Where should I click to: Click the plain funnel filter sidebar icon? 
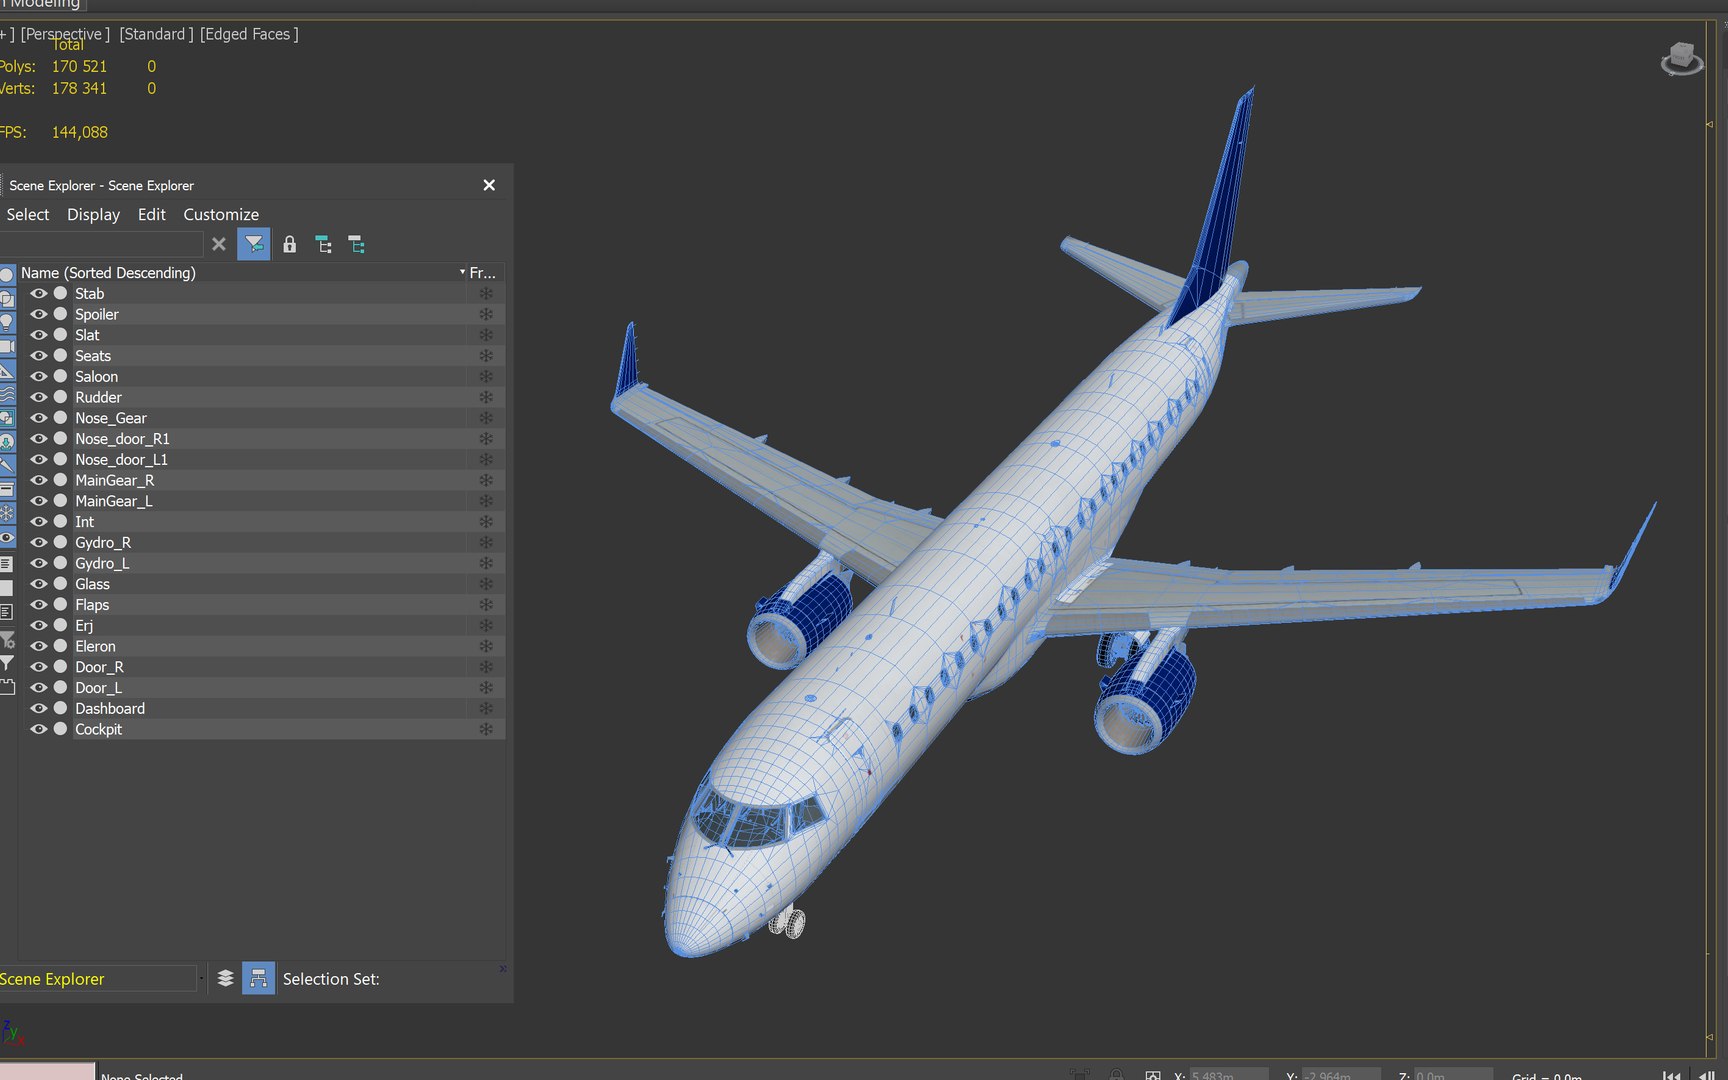pos(6,663)
